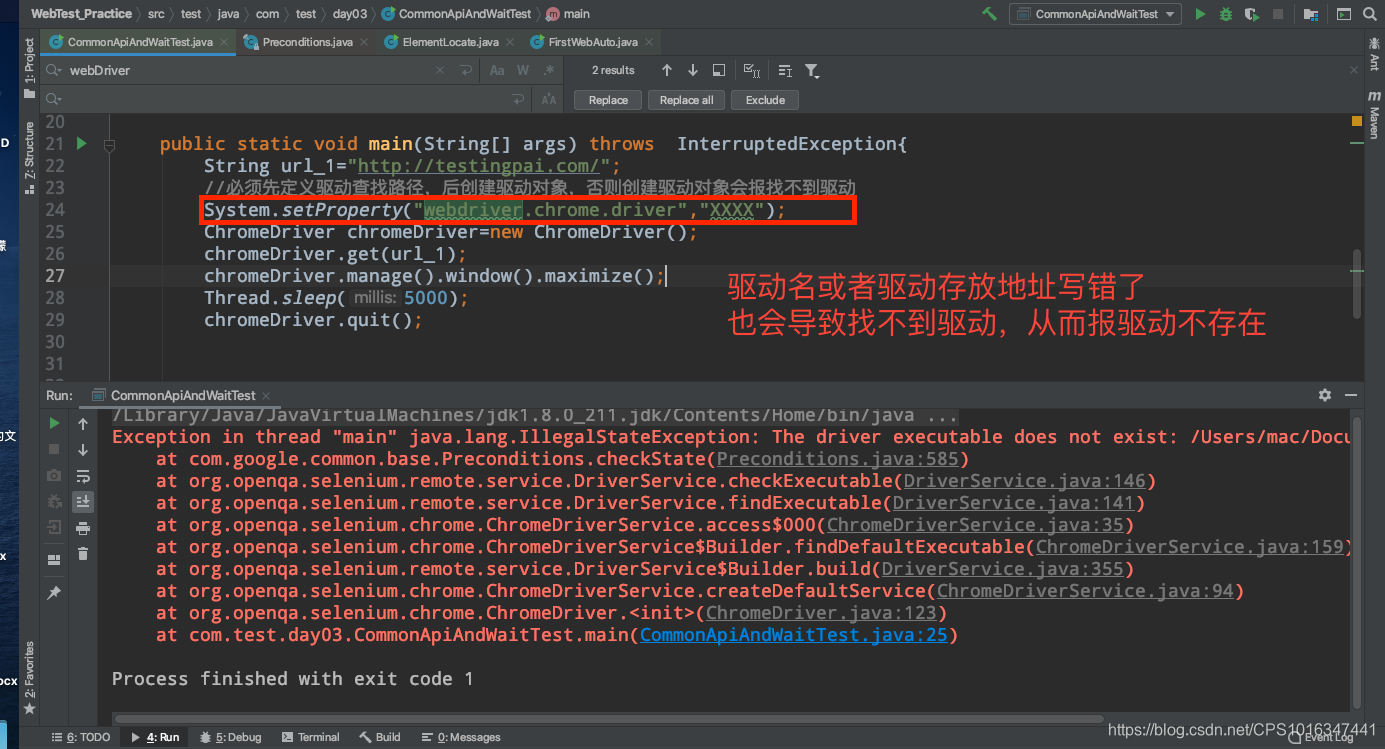1385x749 pixels.
Task: Collapse the main method code fold
Action: point(108,143)
